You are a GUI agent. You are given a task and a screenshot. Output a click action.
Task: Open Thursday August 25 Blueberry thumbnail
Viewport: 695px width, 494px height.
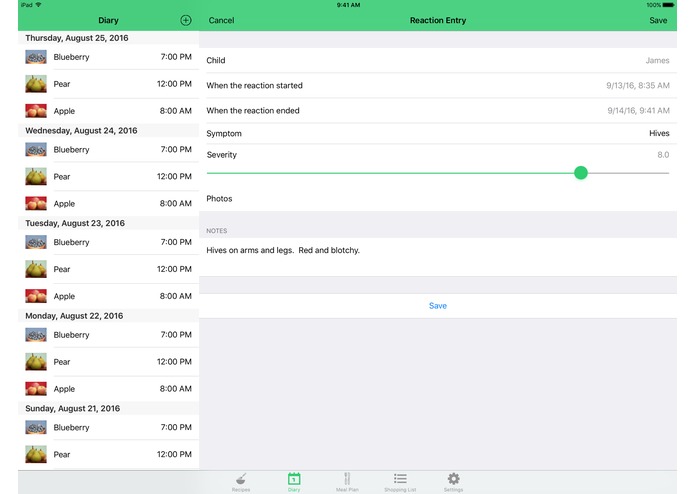pyautogui.click(x=36, y=57)
